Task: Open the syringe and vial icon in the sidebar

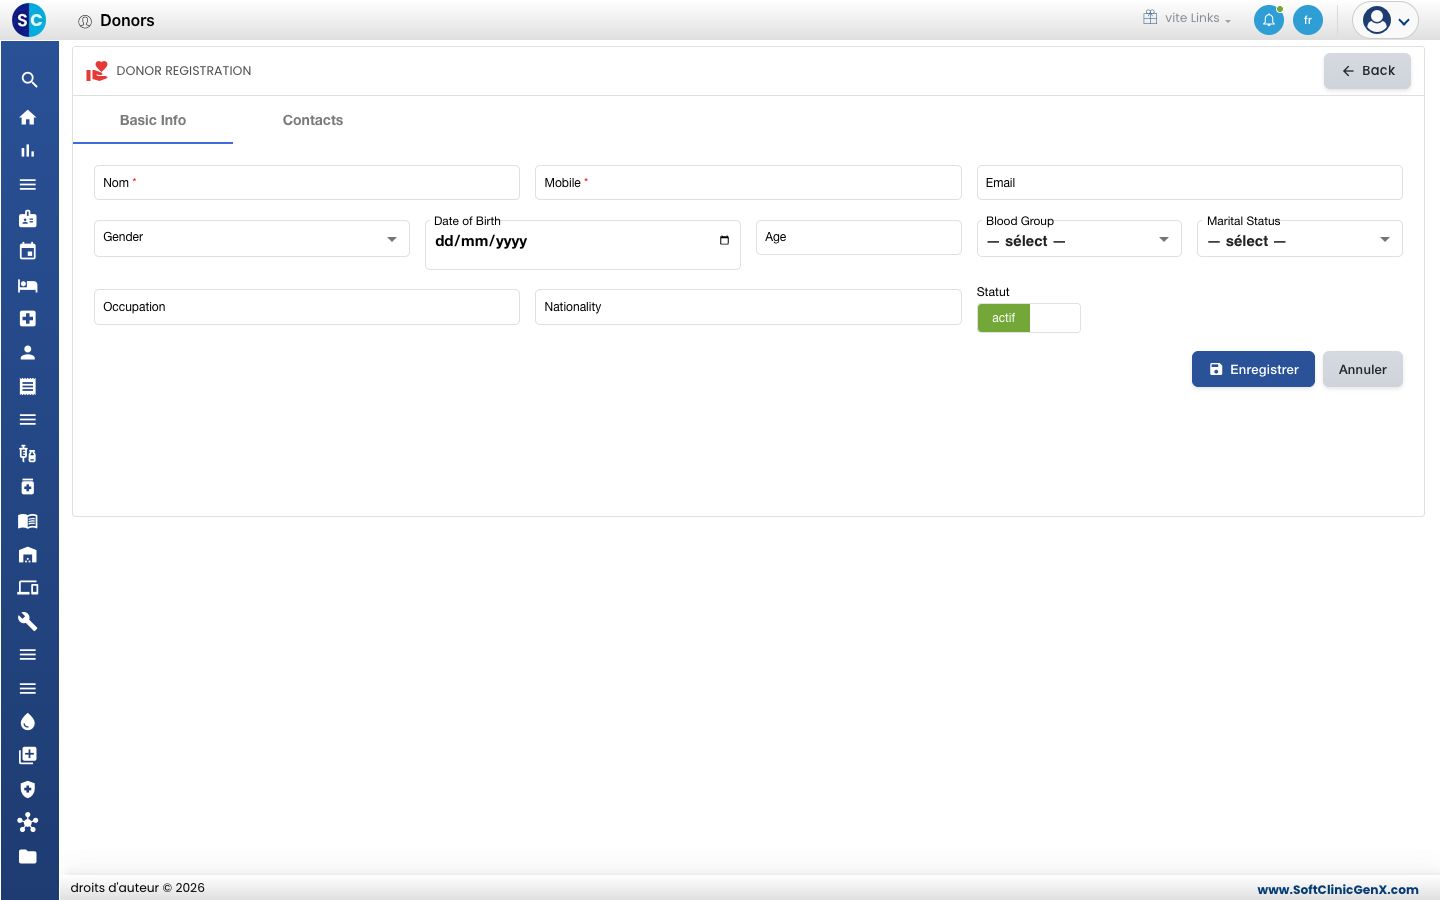Action: click(28, 453)
